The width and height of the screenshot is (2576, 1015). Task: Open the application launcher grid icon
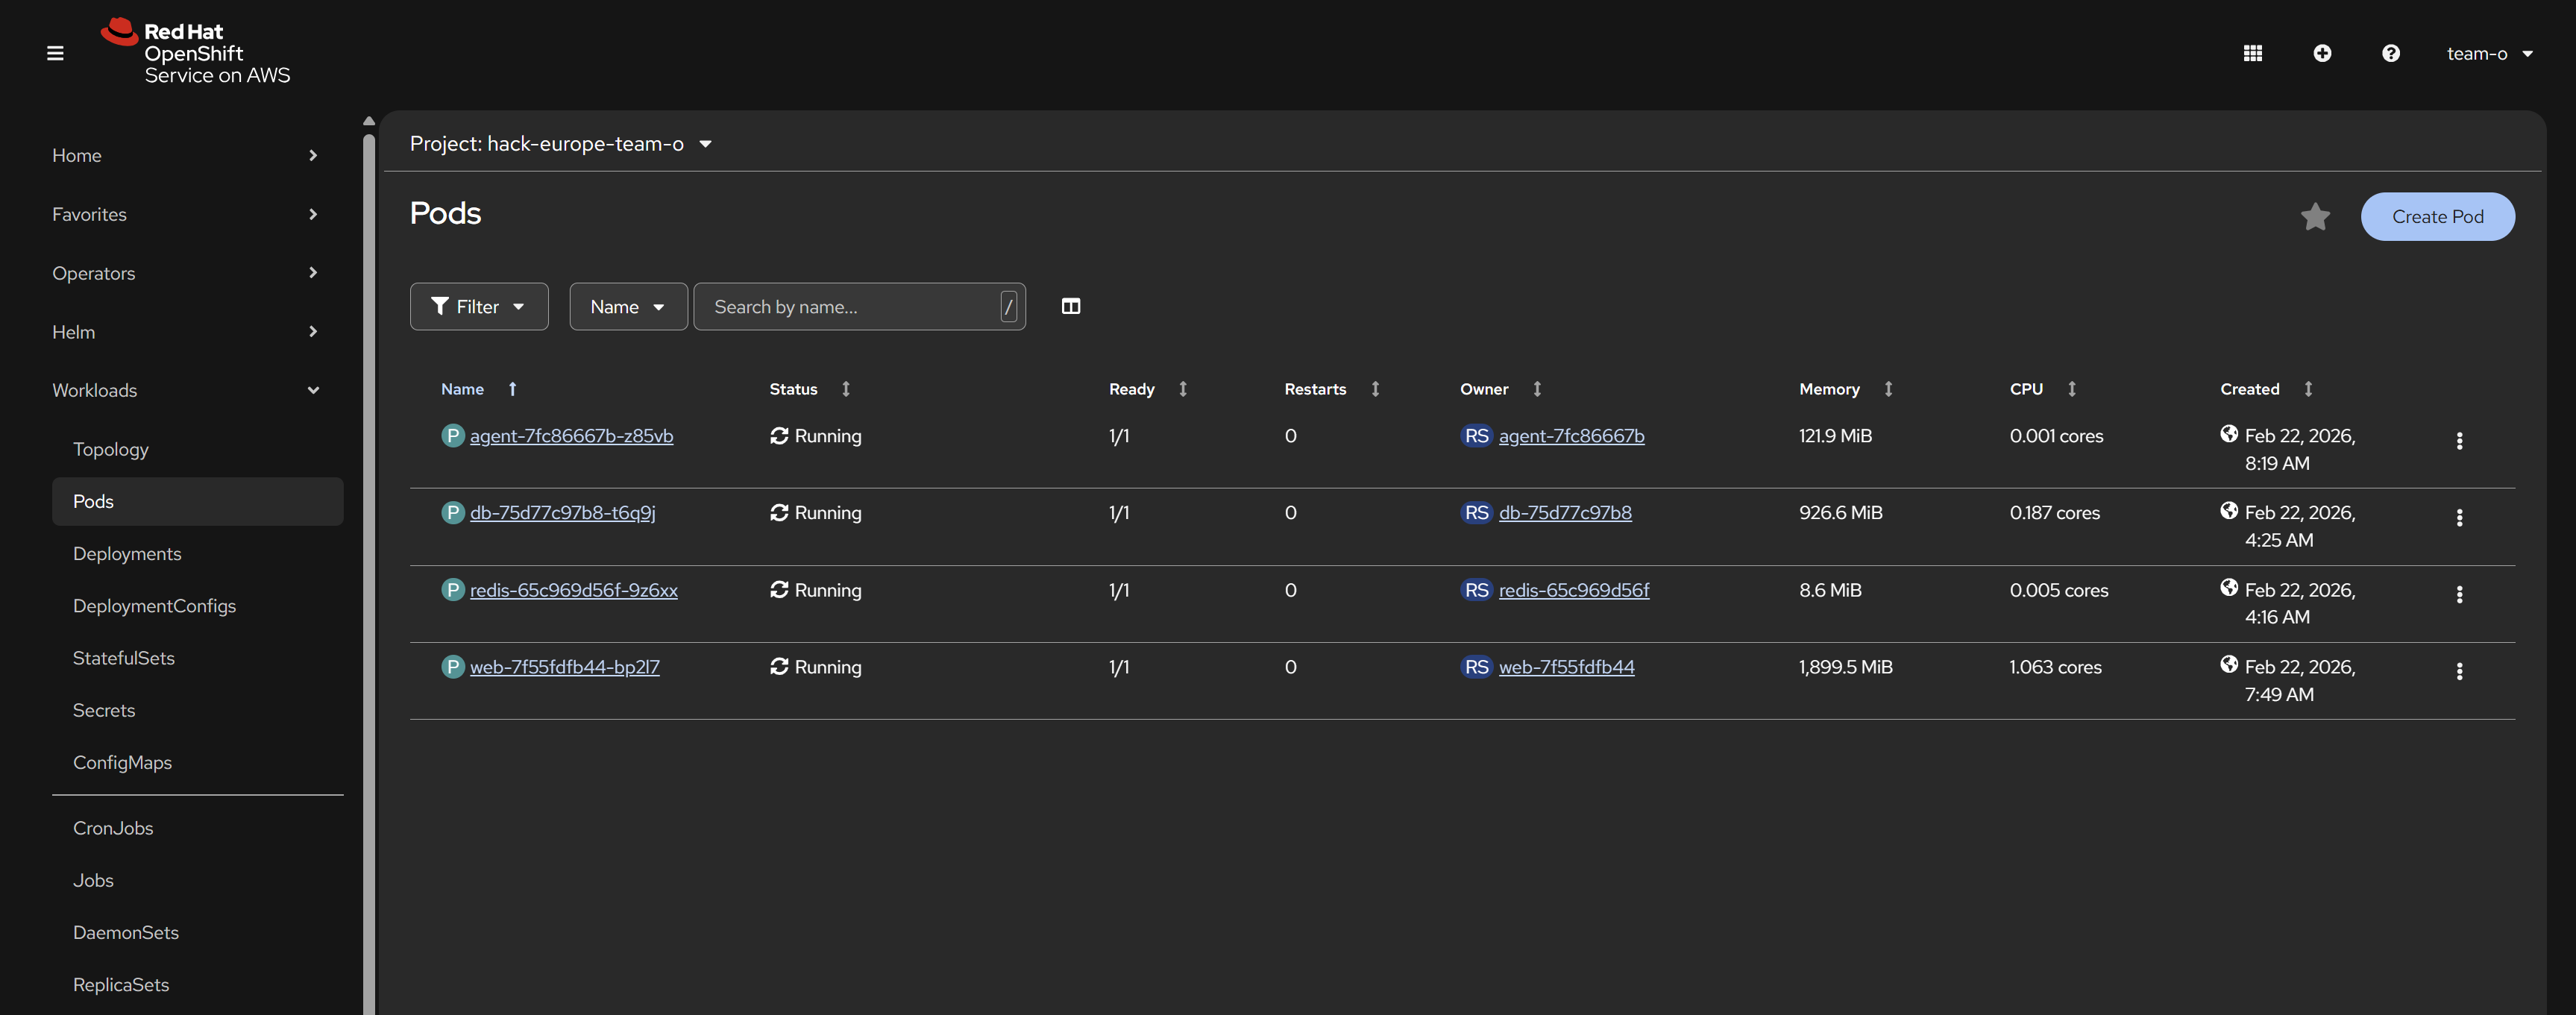[2252, 53]
